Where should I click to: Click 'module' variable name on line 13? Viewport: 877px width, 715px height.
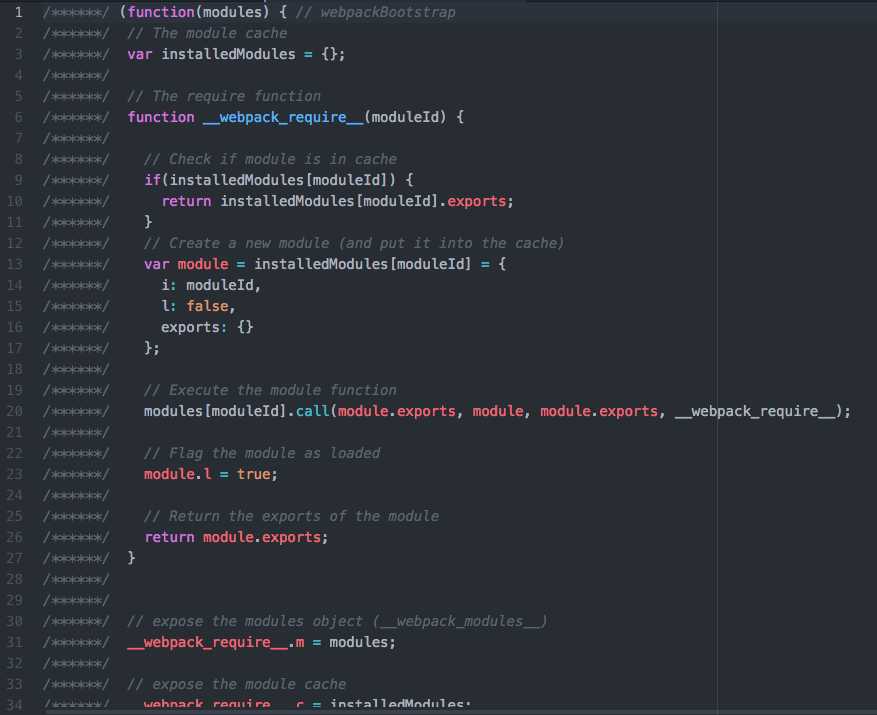(203, 264)
